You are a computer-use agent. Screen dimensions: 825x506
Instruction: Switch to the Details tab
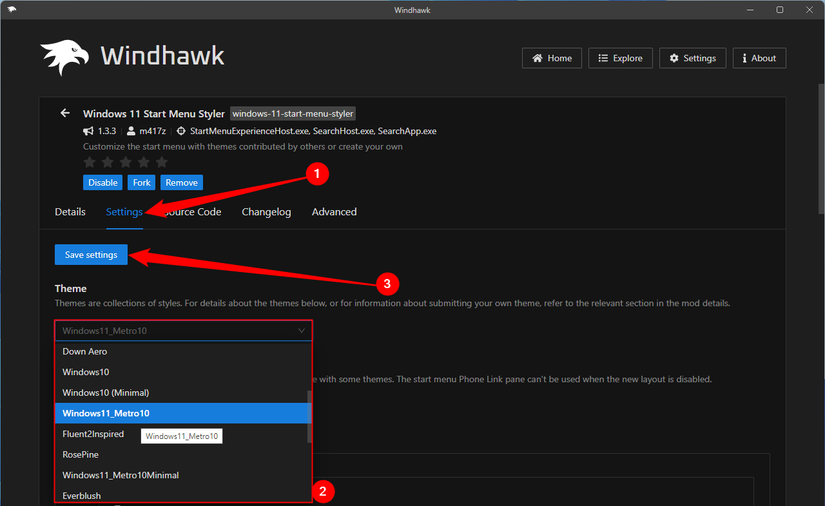point(70,212)
